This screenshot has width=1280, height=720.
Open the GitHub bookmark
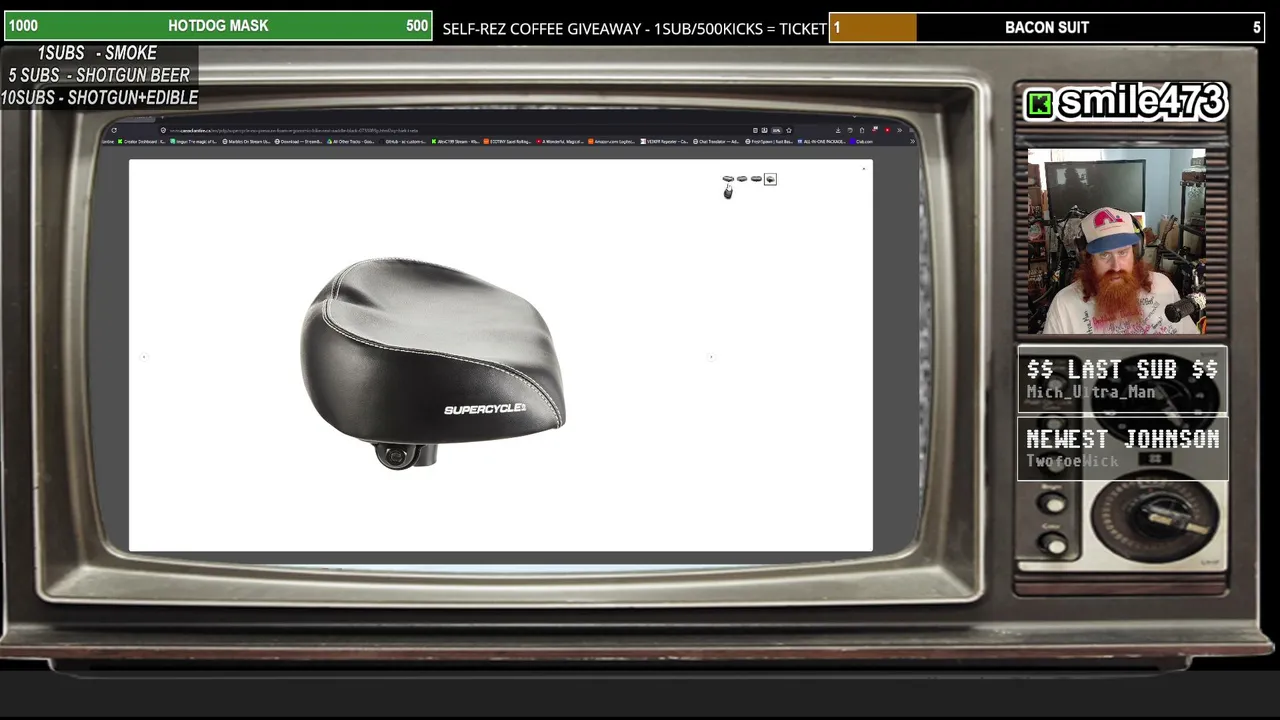(405, 141)
